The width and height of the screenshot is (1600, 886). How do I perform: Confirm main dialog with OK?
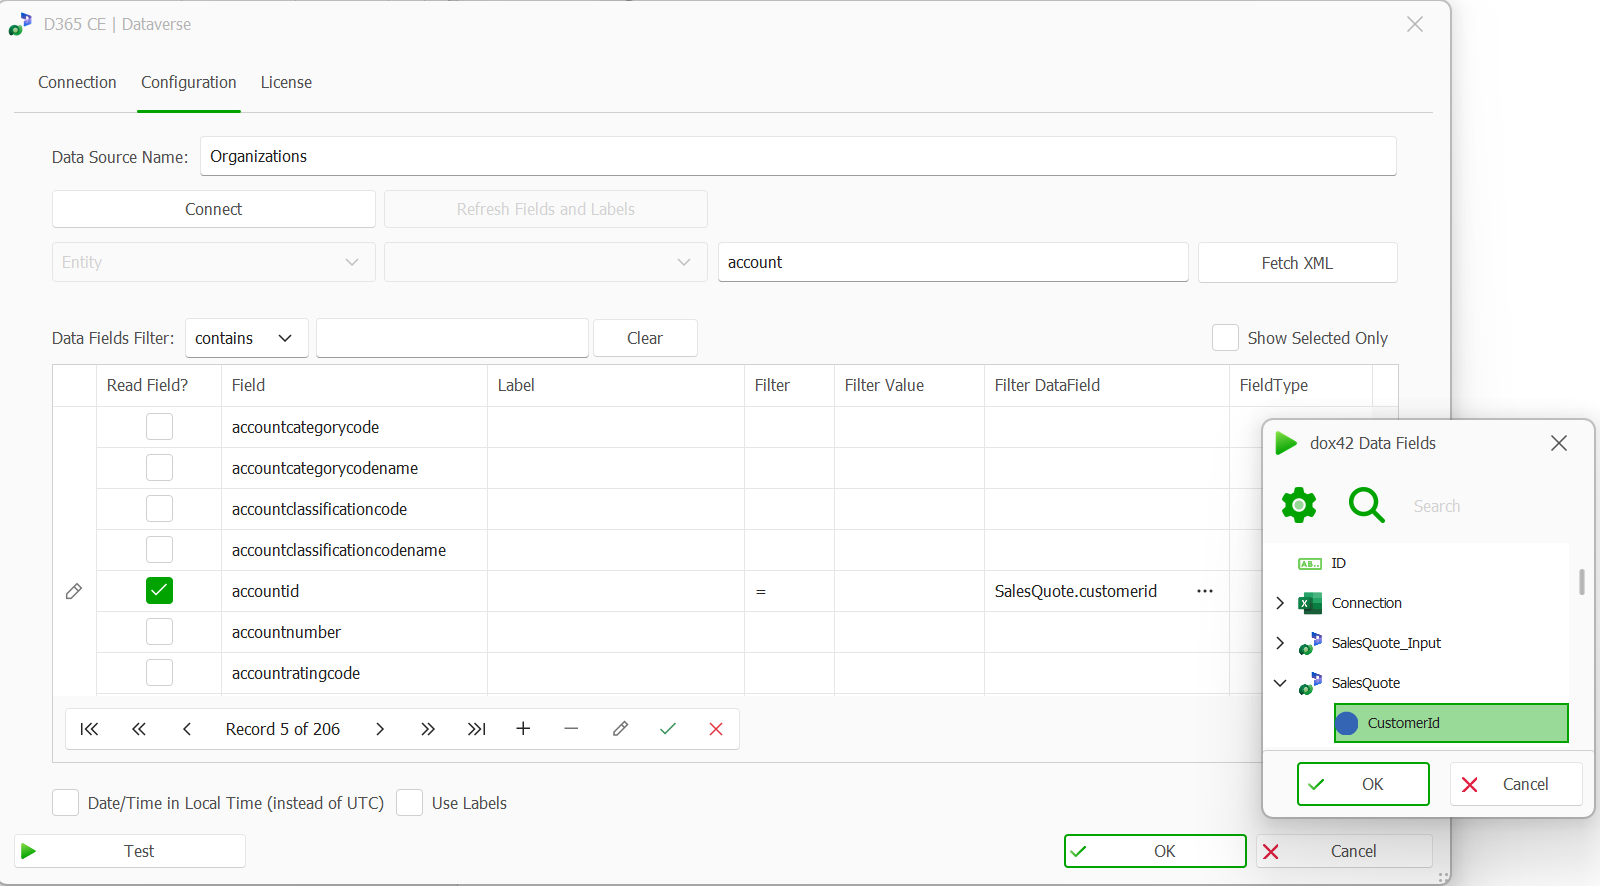(x=1155, y=851)
